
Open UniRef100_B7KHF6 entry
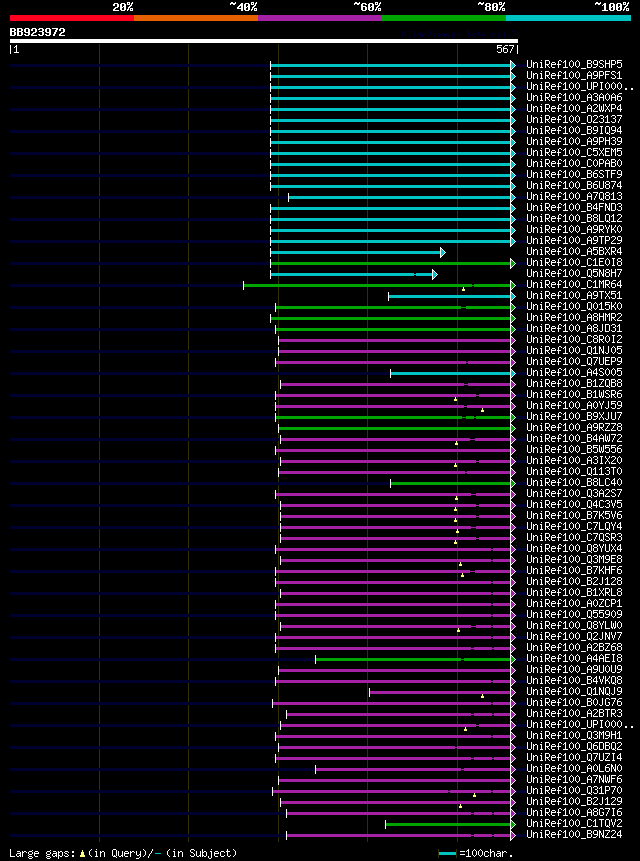tap(574, 570)
